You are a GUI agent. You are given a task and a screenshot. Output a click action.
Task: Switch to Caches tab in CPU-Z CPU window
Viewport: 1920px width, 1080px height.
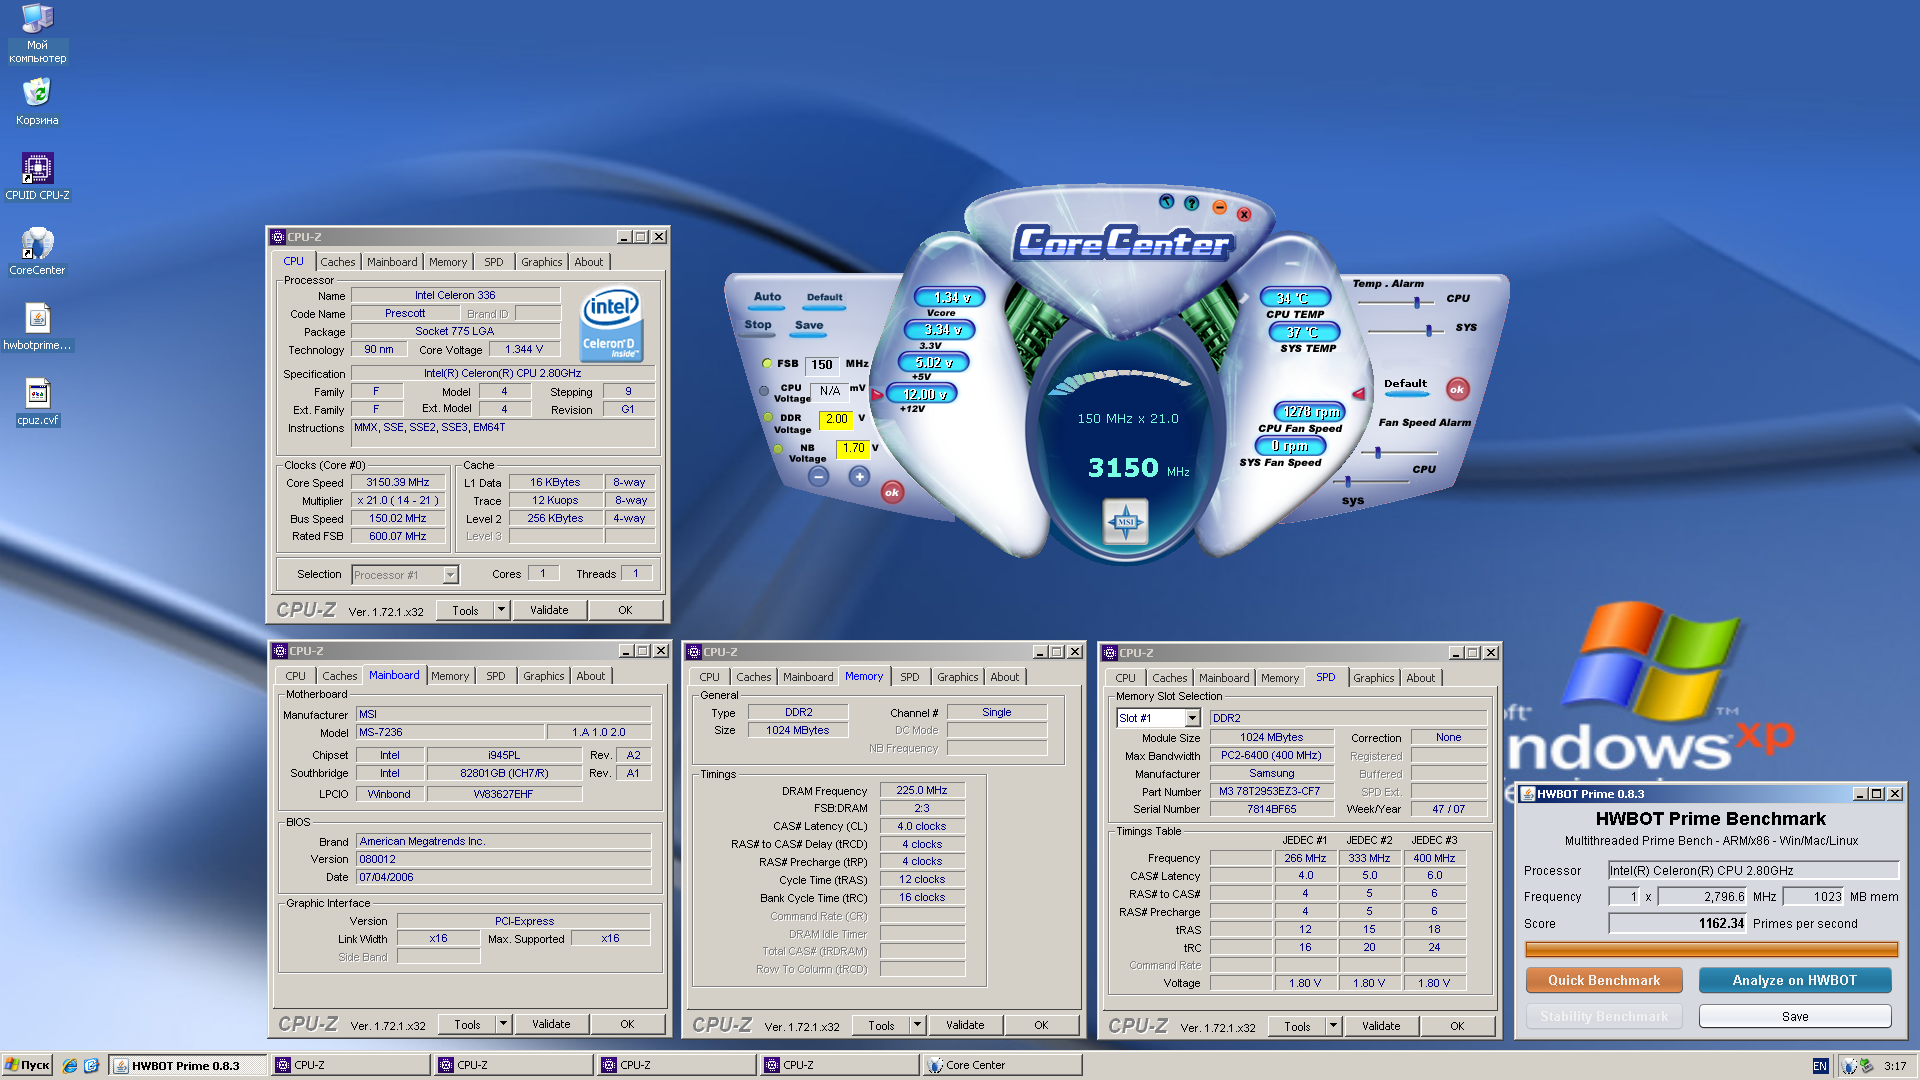338,262
